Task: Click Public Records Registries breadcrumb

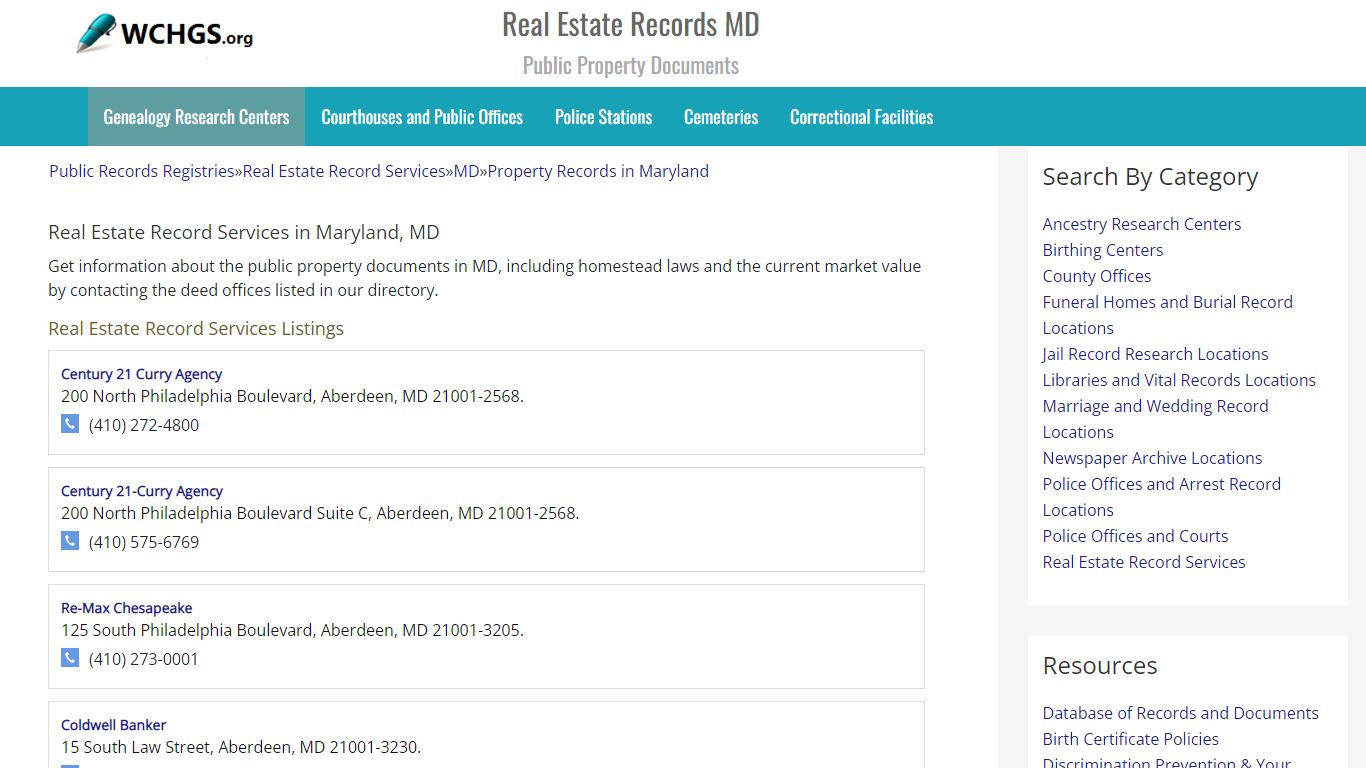Action: [142, 171]
